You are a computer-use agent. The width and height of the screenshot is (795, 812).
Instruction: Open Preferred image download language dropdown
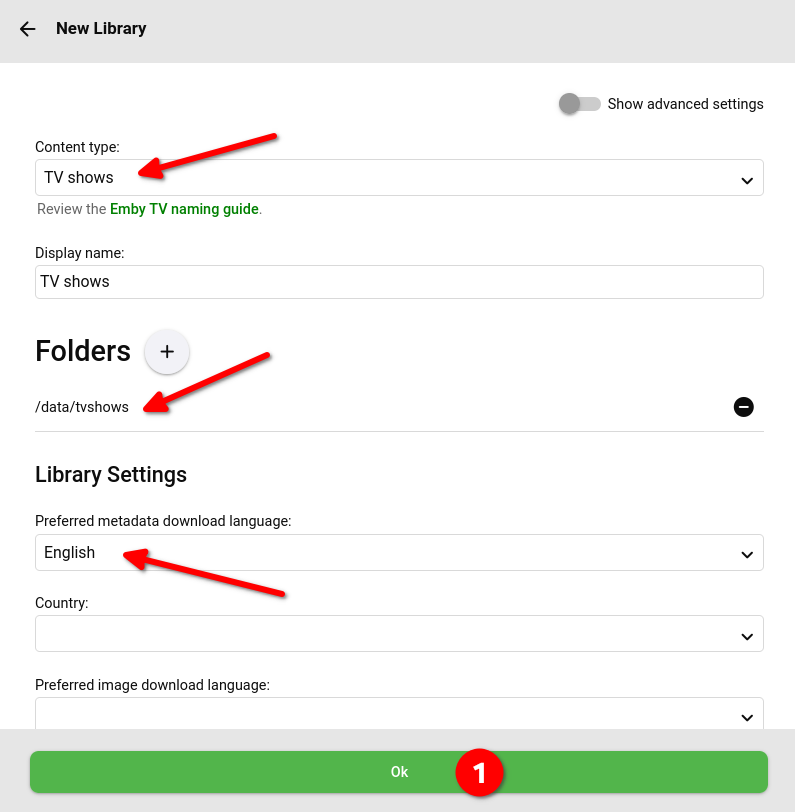tap(399, 714)
